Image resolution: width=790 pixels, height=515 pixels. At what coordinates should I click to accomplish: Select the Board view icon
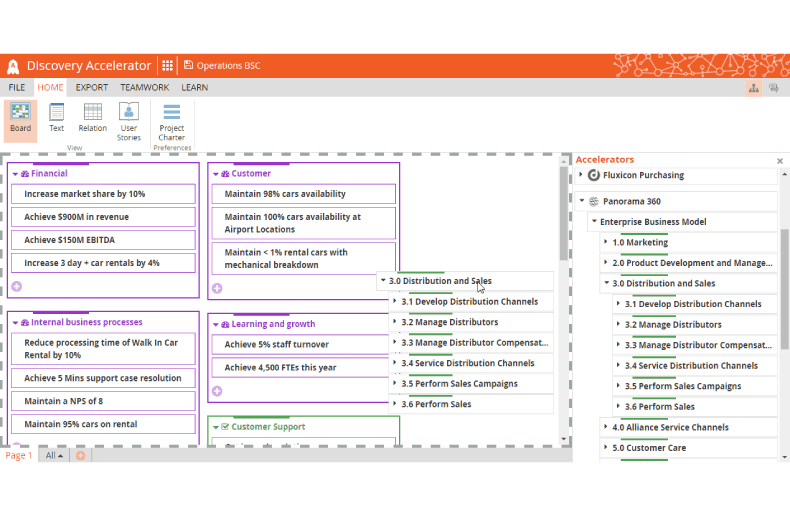[x=21, y=121]
